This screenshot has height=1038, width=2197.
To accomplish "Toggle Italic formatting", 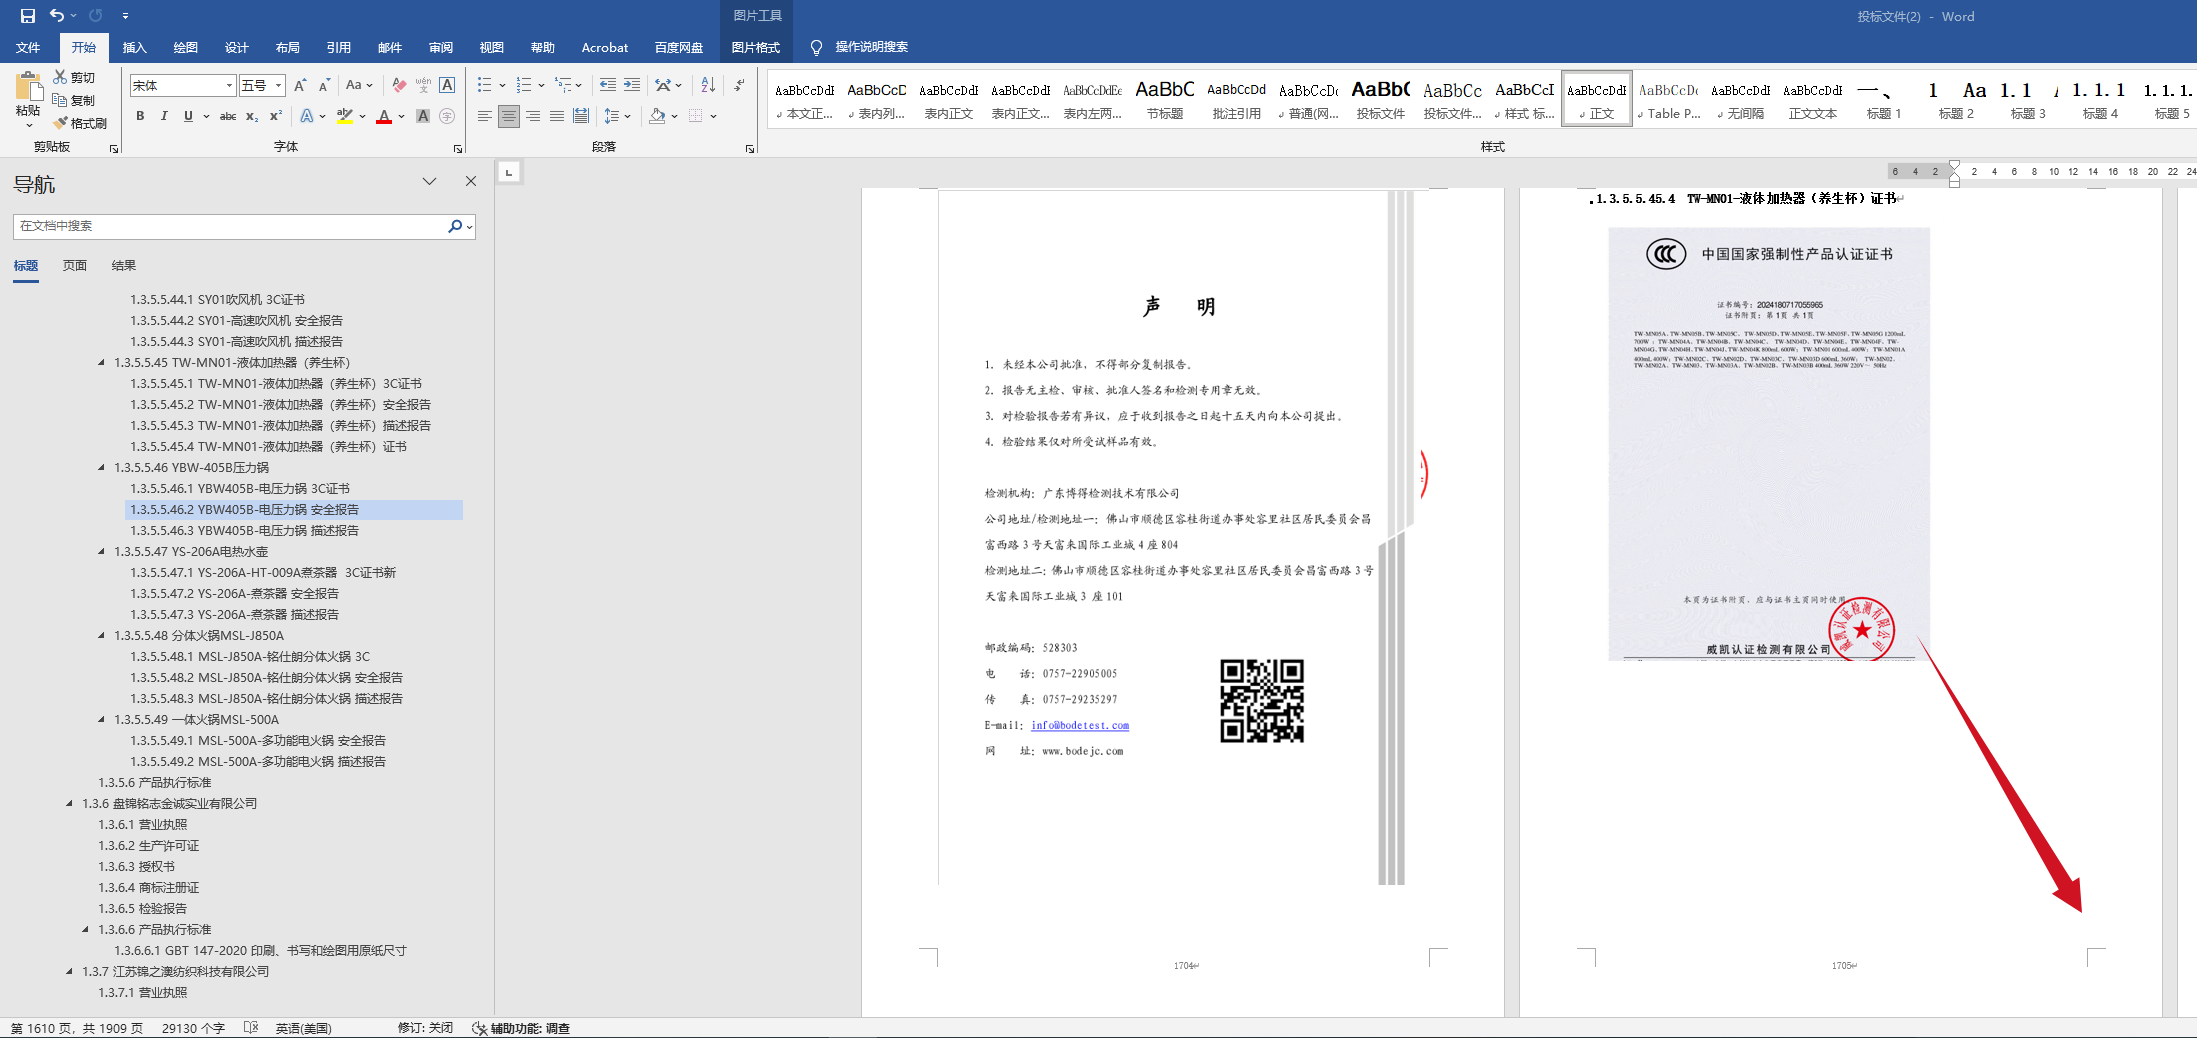I will click(x=164, y=116).
